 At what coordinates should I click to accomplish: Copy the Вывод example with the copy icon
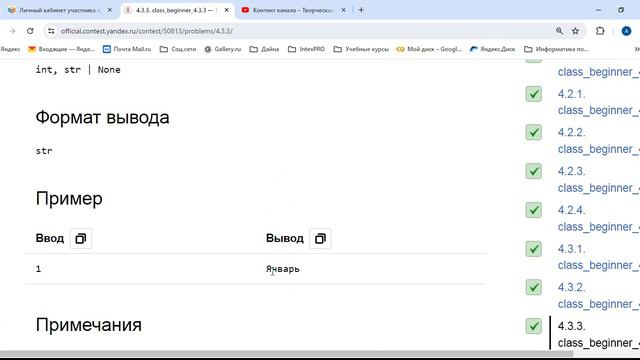tap(320, 238)
